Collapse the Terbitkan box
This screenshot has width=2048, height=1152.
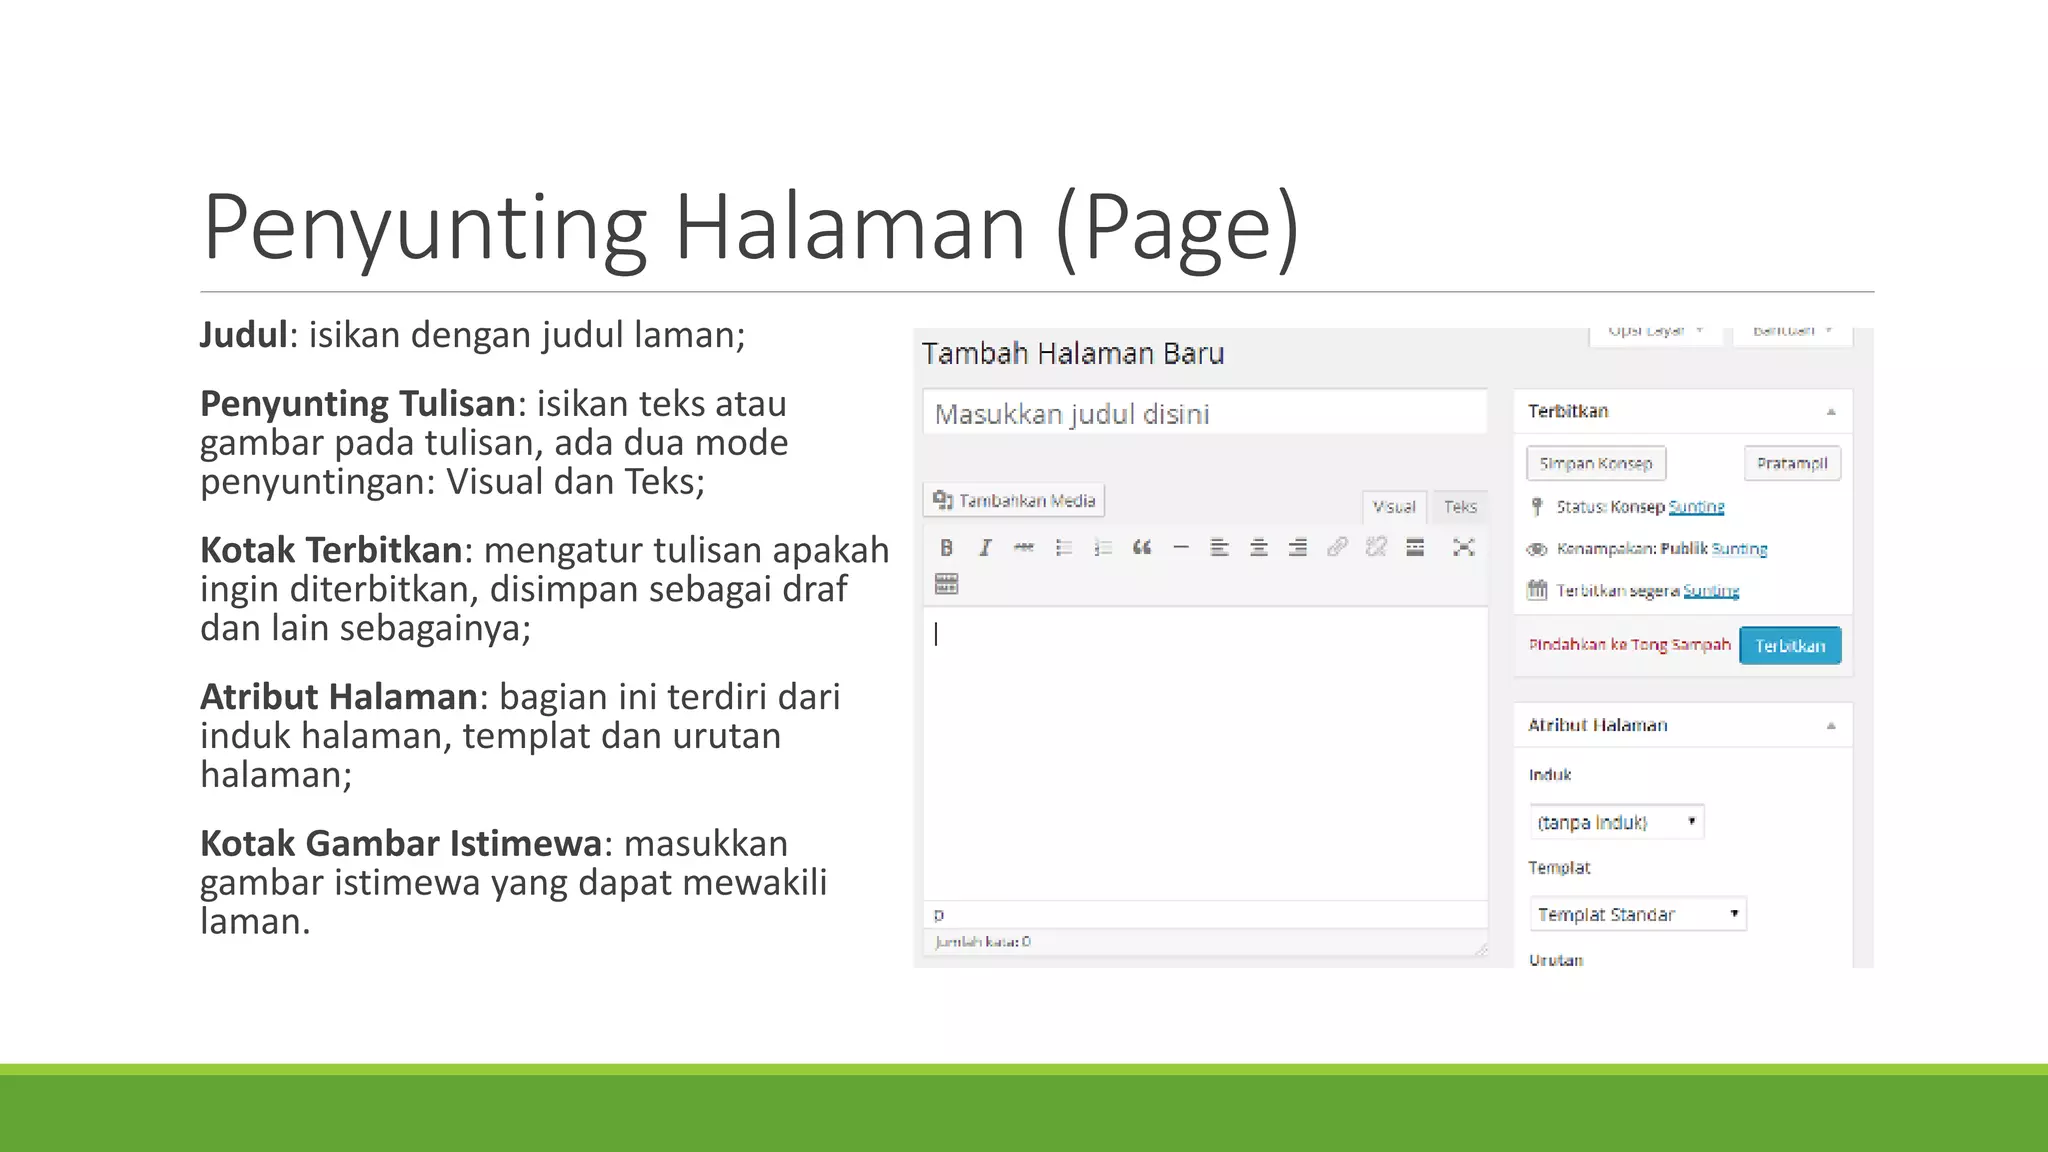pos(1831,412)
